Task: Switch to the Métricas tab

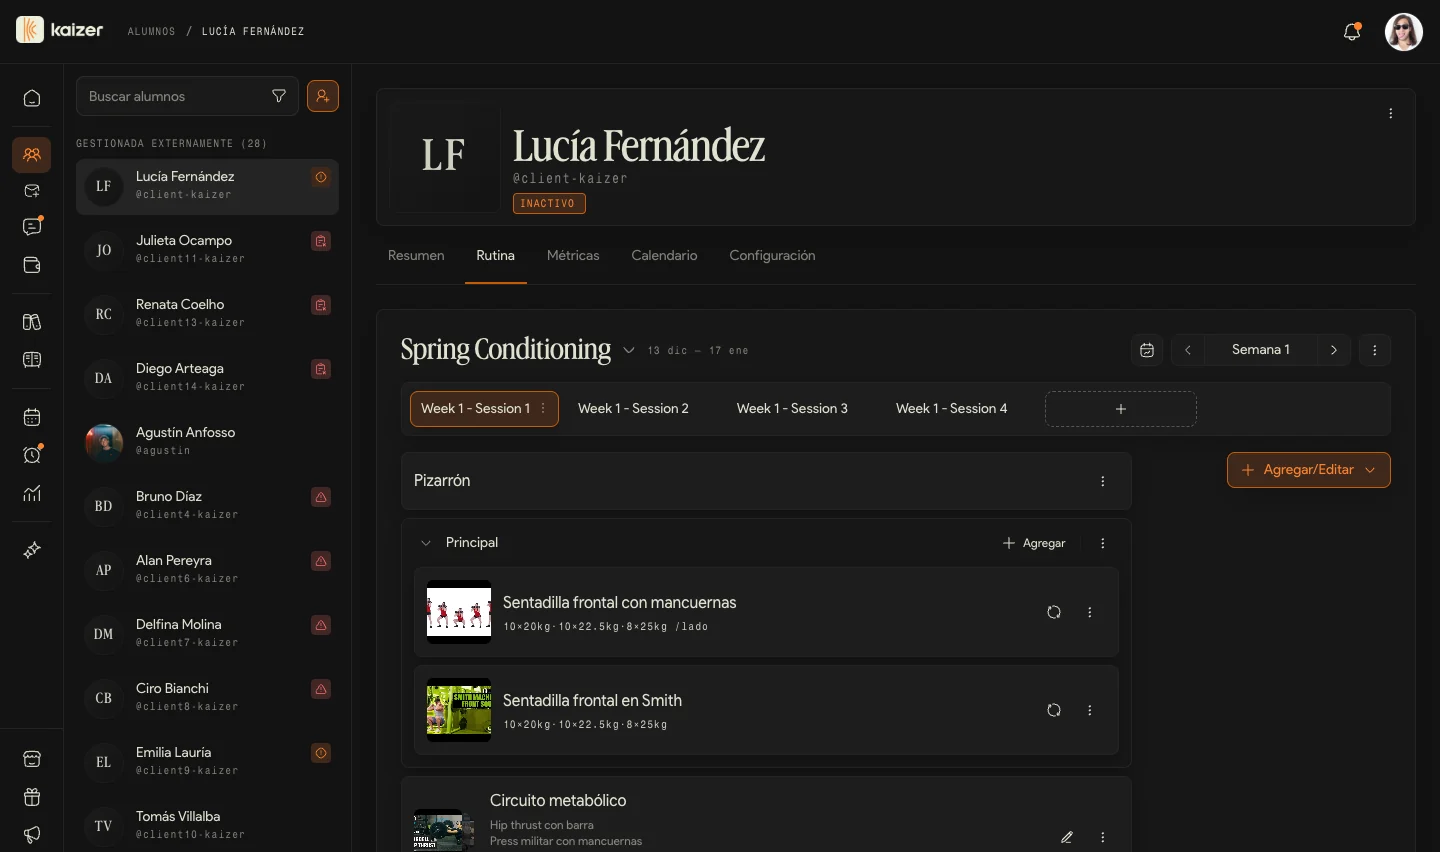Action: pyautogui.click(x=573, y=256)
